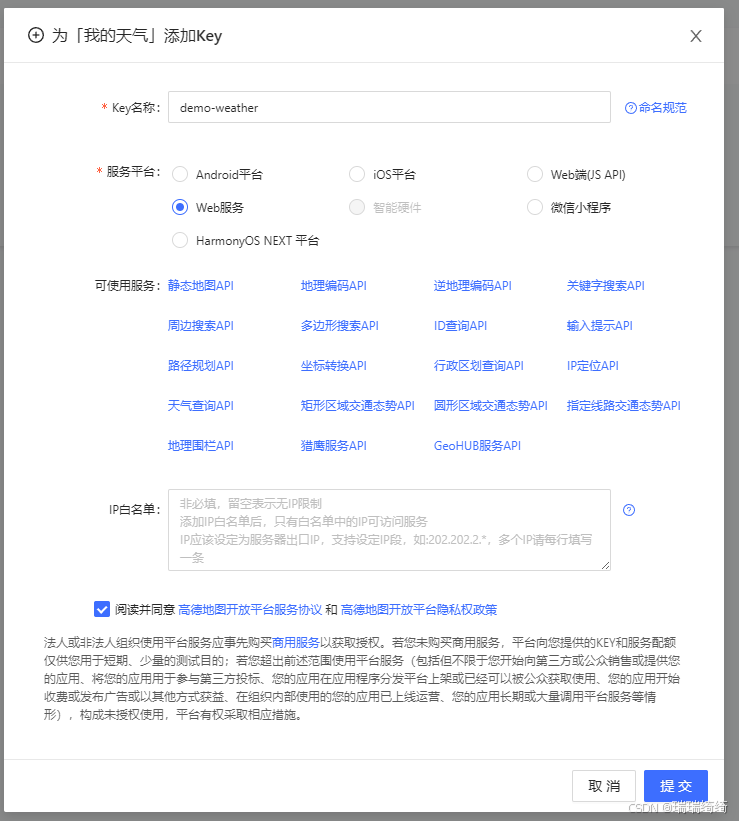739x821 pixels.
Task: Open the 圆形区域交通态势API link
Action: pyautogui.click(x=491, y=406)
